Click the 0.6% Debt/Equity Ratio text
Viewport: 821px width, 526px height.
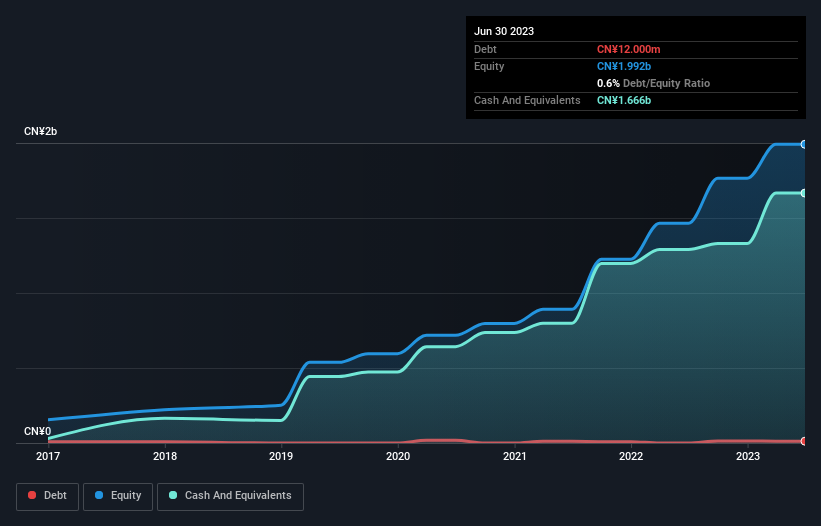point(653,83)
